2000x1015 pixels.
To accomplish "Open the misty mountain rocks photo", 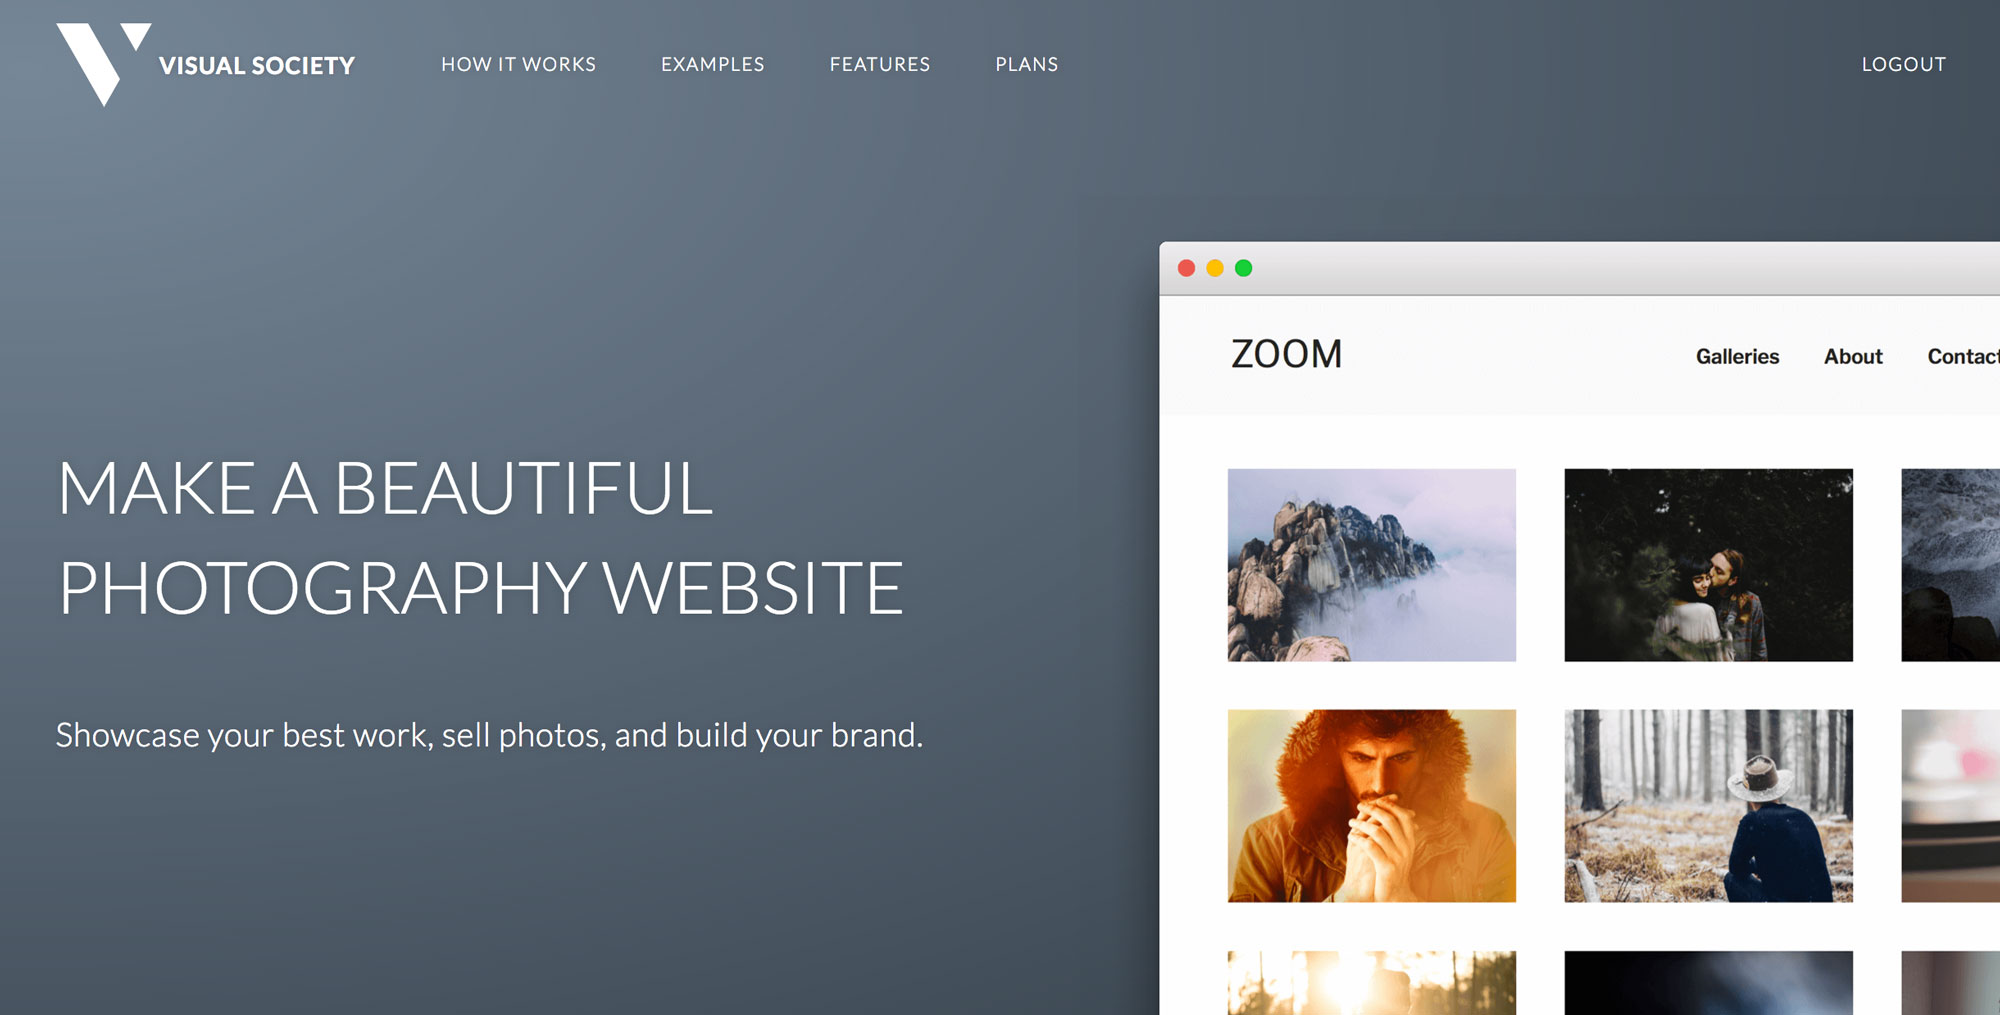I will point(1372,565).
